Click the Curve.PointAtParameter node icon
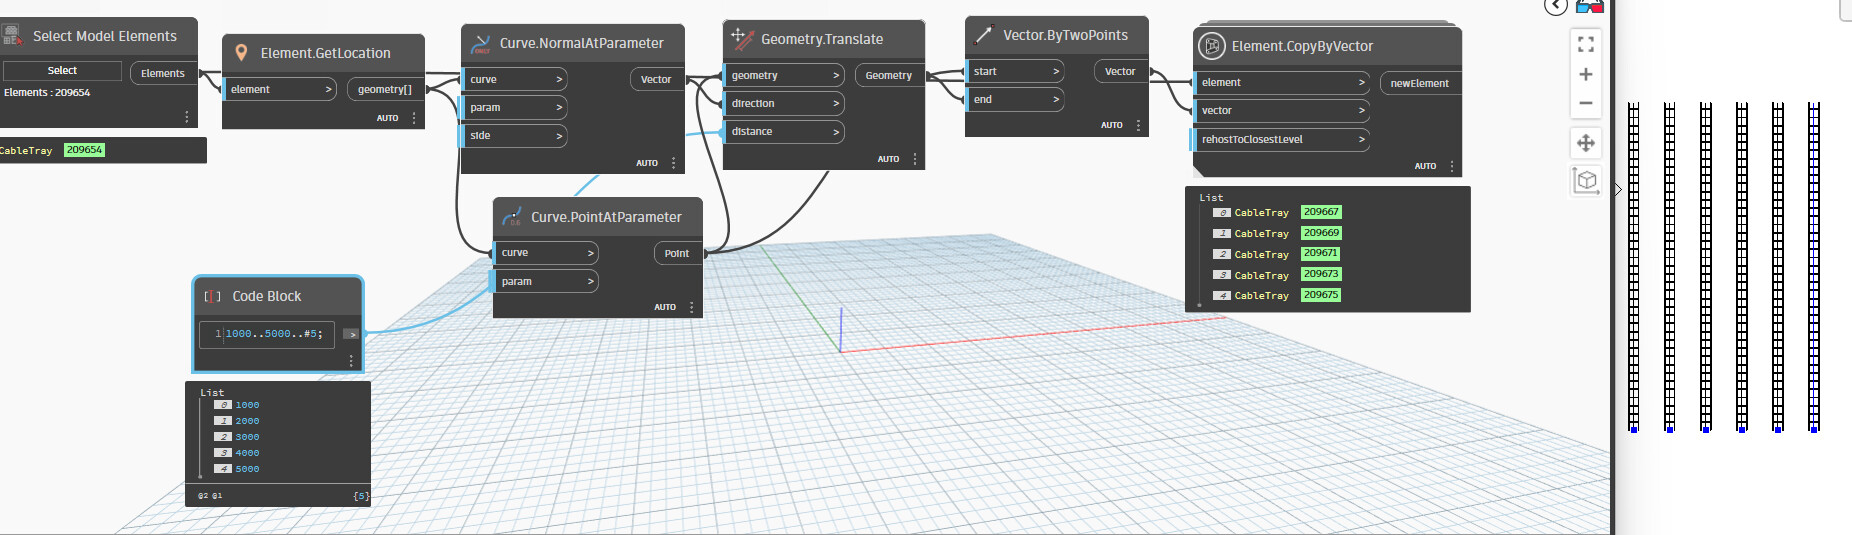This screenshot has width=1852, height=535. coord(512,216)
